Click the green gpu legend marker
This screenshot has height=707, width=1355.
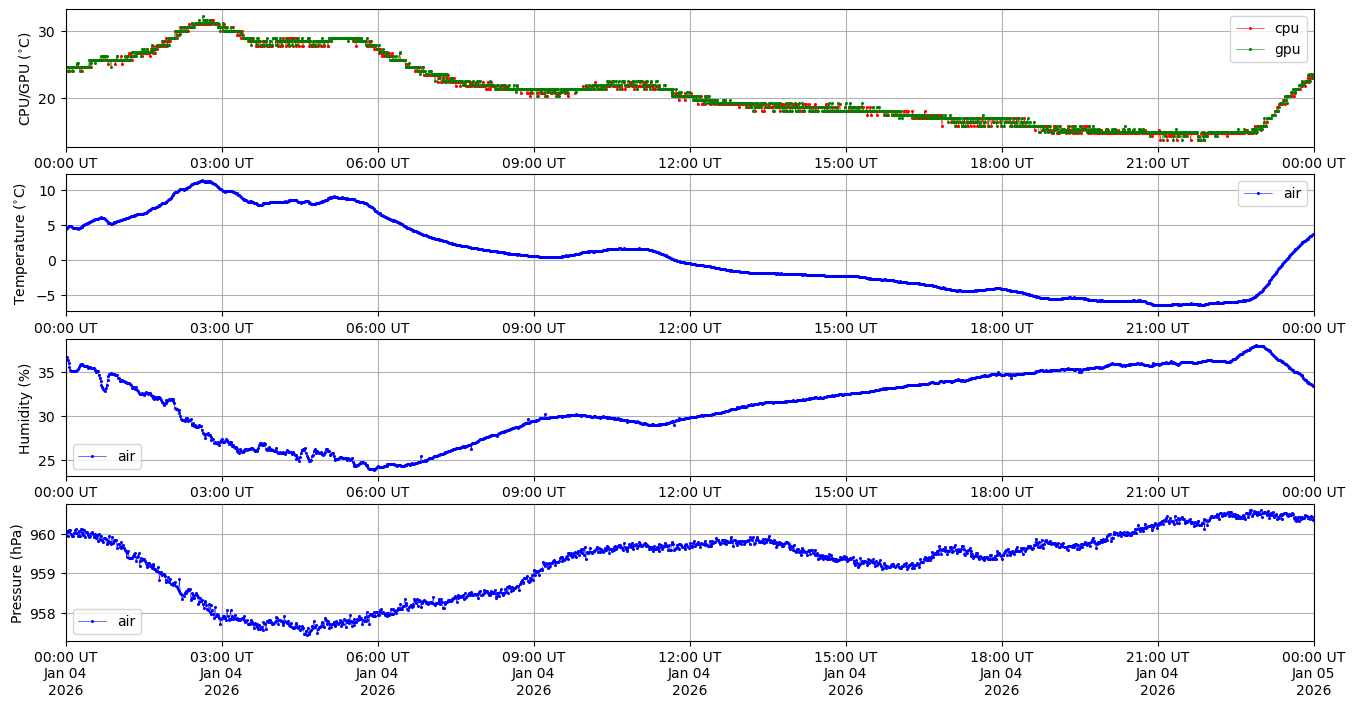1250,48
